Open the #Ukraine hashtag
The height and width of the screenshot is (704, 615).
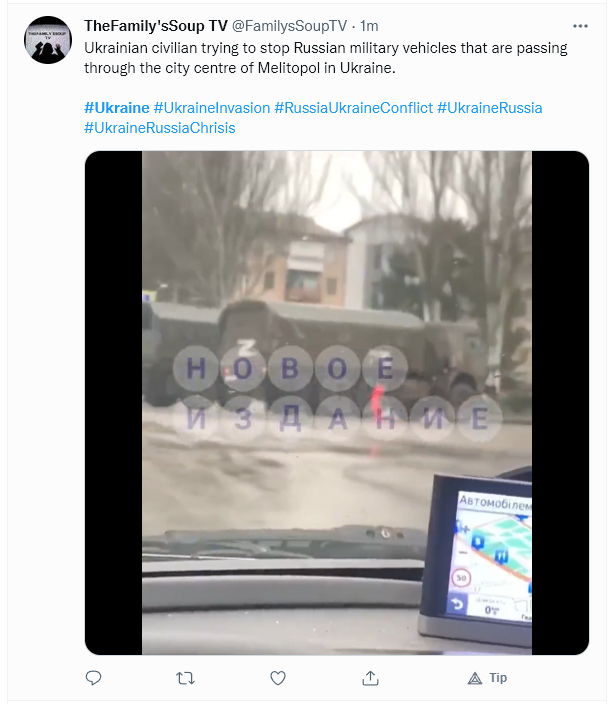pyautogui.click(x=117, y=108)
